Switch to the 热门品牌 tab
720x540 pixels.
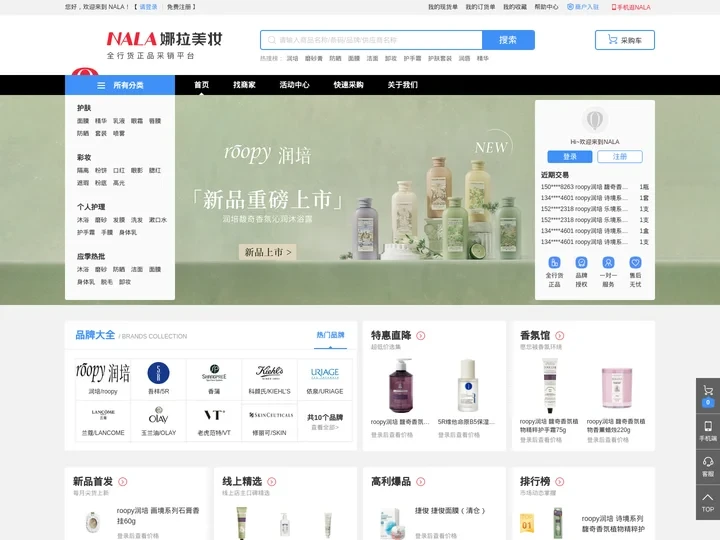point(330,335)
